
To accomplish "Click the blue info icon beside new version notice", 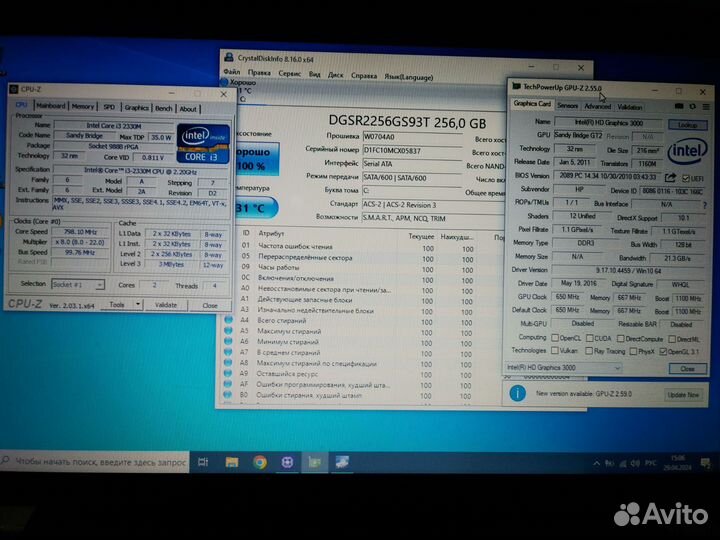I will (518, 393).
